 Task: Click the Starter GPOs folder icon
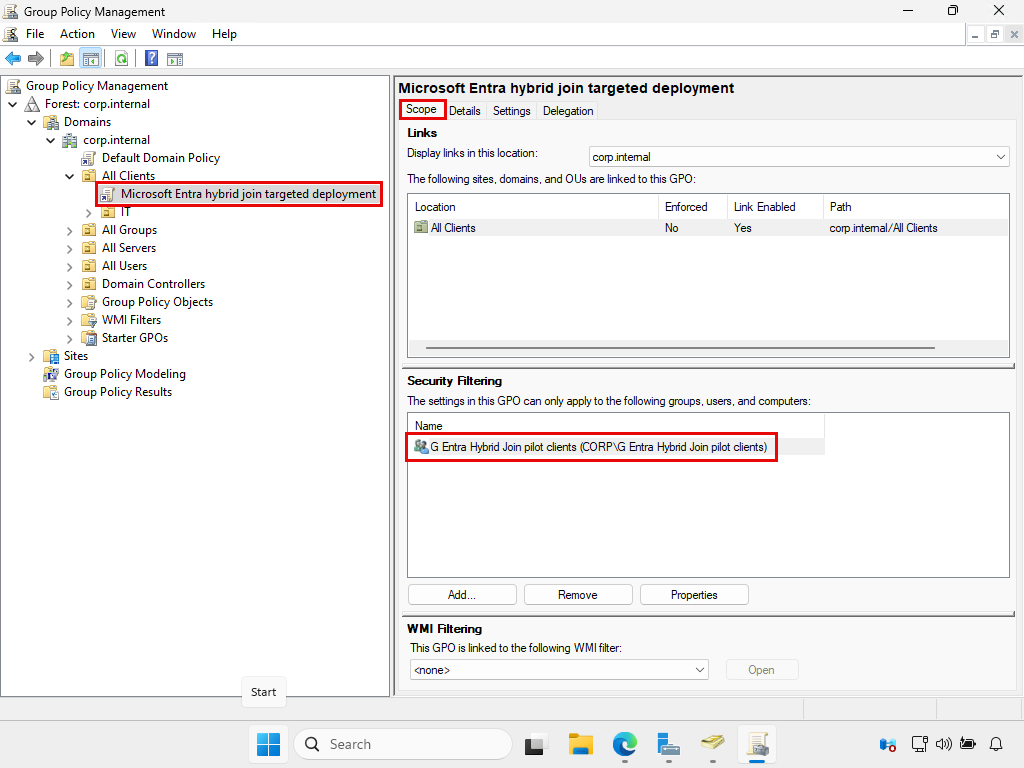coord(89,338)
